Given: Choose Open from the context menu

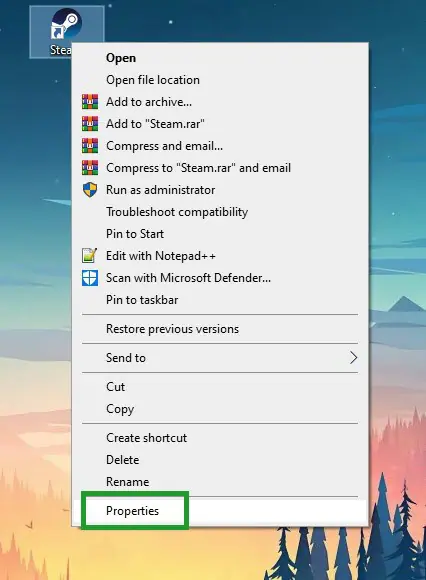Looking at the screenshot, I should point(220,58).
